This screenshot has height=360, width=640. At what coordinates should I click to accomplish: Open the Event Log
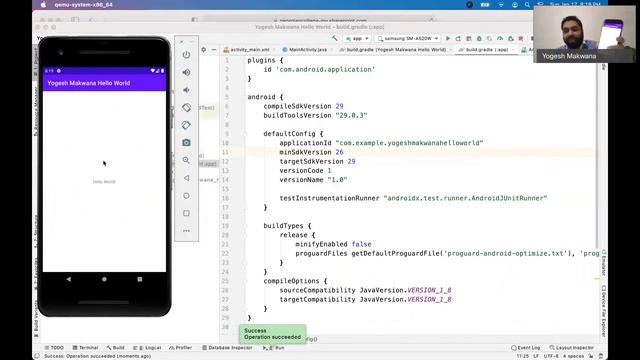tap(525, 348)
